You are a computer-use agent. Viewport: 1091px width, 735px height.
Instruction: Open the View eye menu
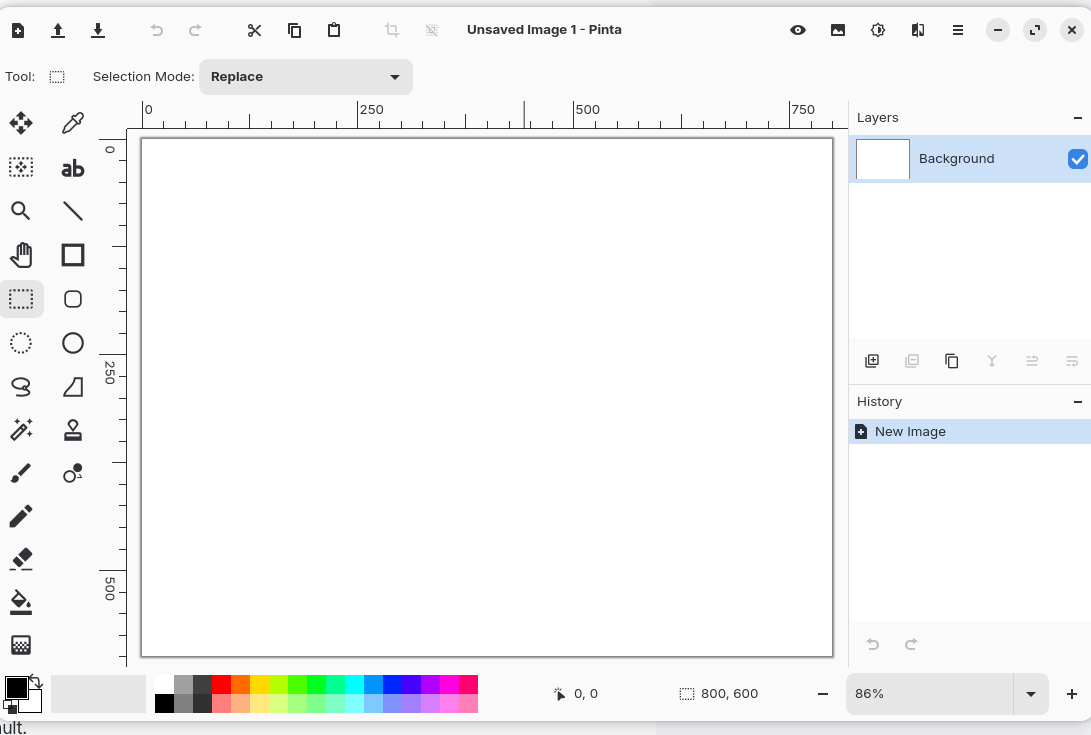tap(798, 30)
